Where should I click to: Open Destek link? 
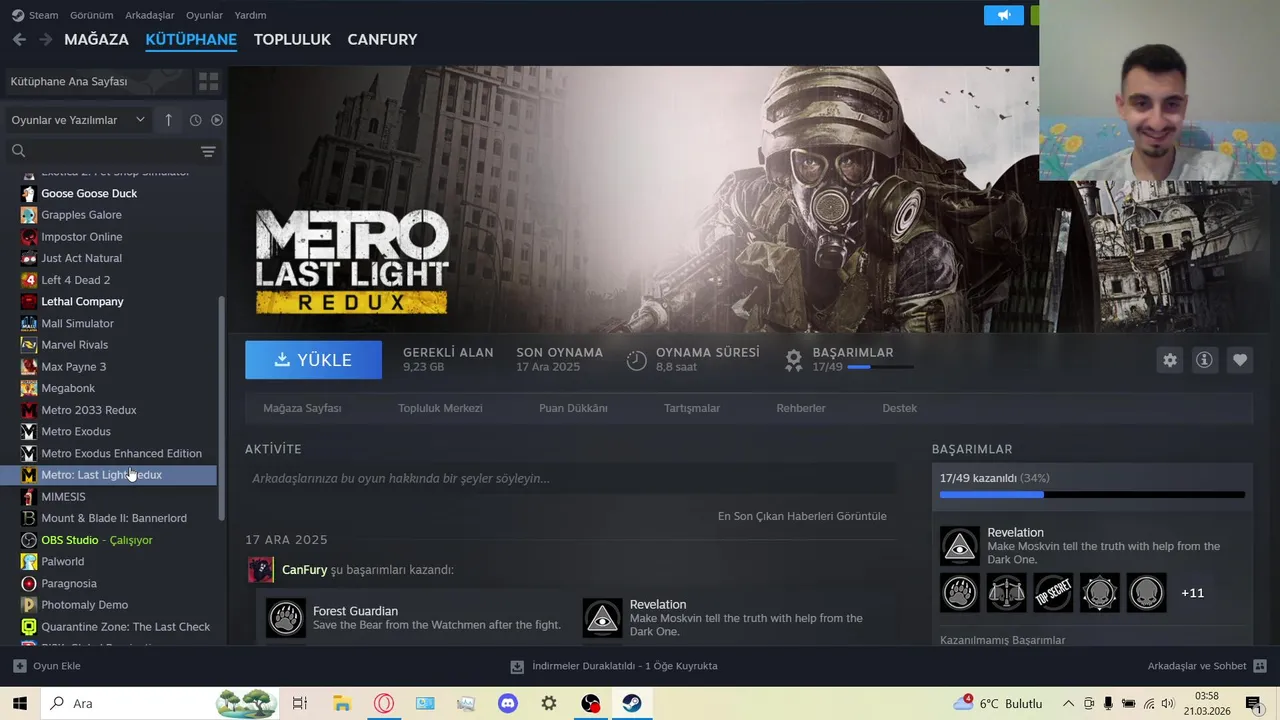point(899,408)
